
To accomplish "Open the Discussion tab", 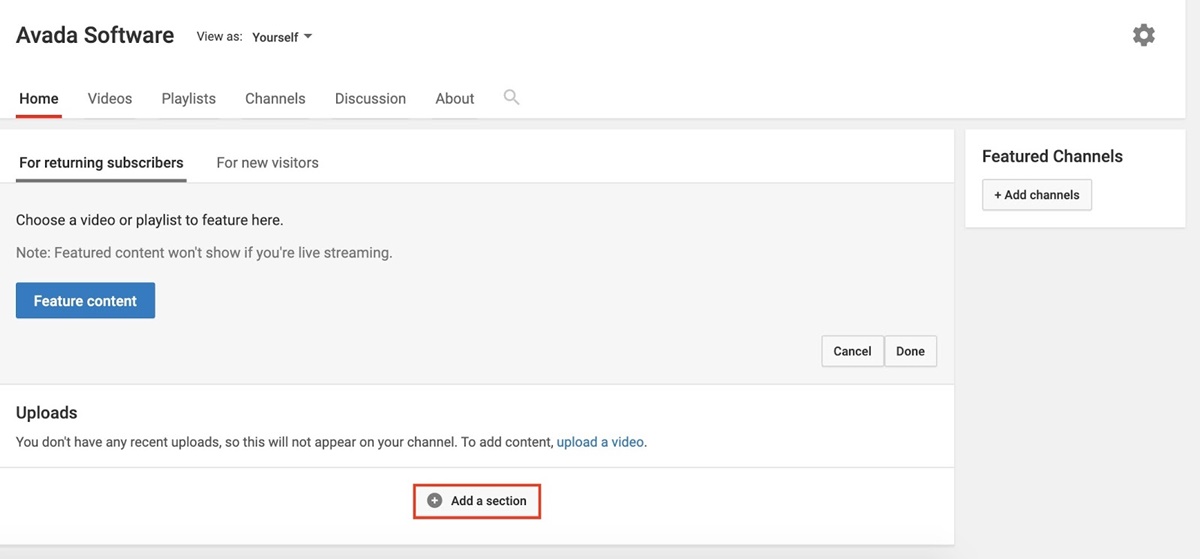I will (x=370, y=98).
